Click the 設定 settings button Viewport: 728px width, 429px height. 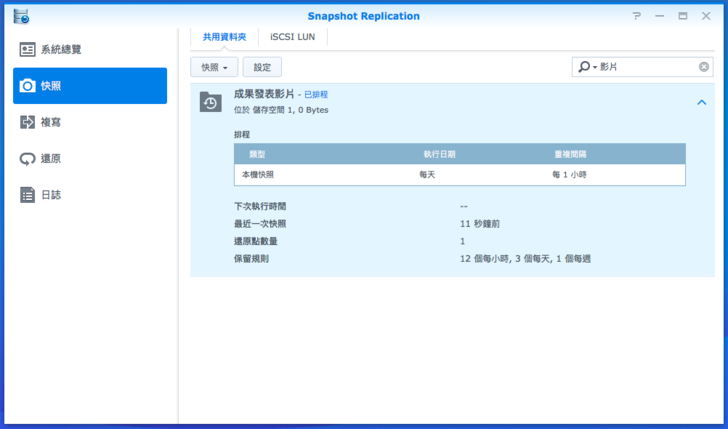click(x=262, y=67)
